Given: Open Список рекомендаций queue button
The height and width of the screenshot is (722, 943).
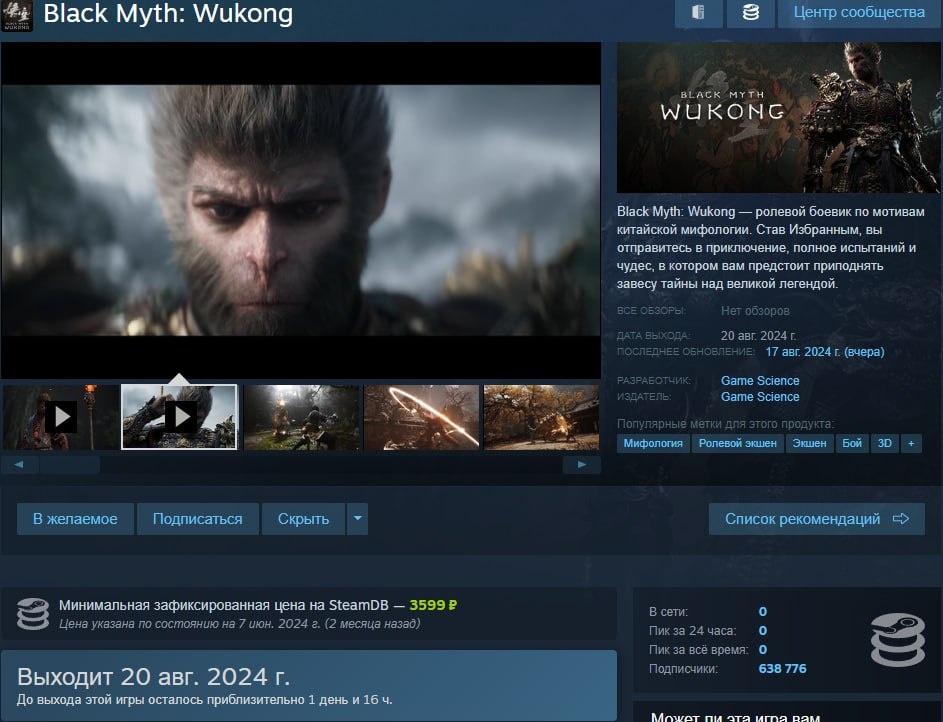Looking at the screenshot, I should [817, 519].
